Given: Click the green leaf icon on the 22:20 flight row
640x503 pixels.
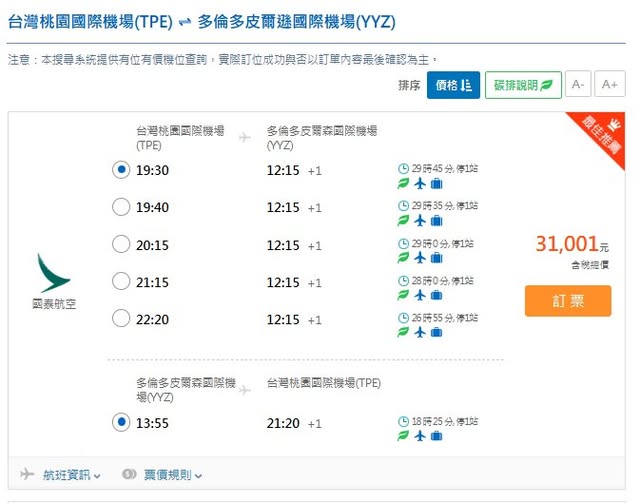Looking at the screenshot, I should click(403, 333).
